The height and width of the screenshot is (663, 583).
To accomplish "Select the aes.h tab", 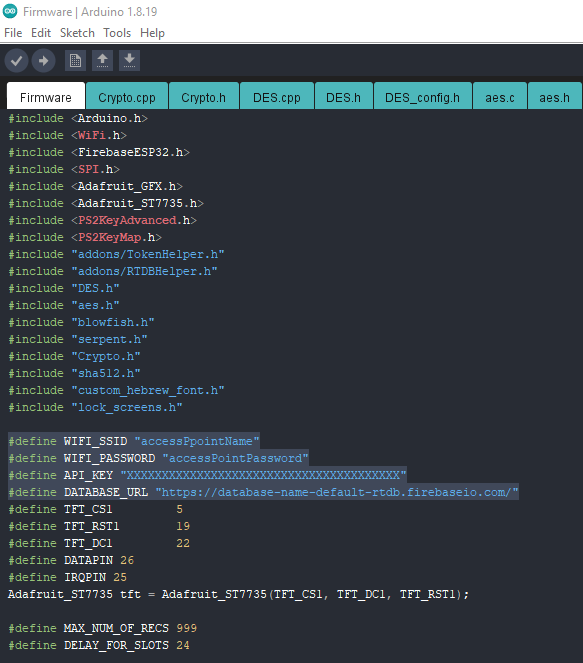I will click(554, 97).
